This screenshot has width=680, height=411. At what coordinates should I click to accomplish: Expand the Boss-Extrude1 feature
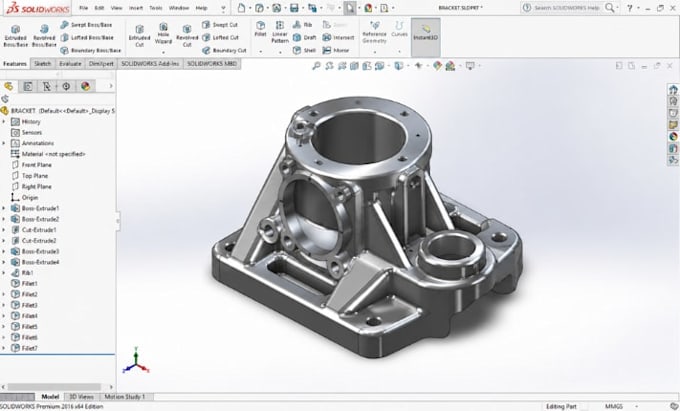coord(4,208)
